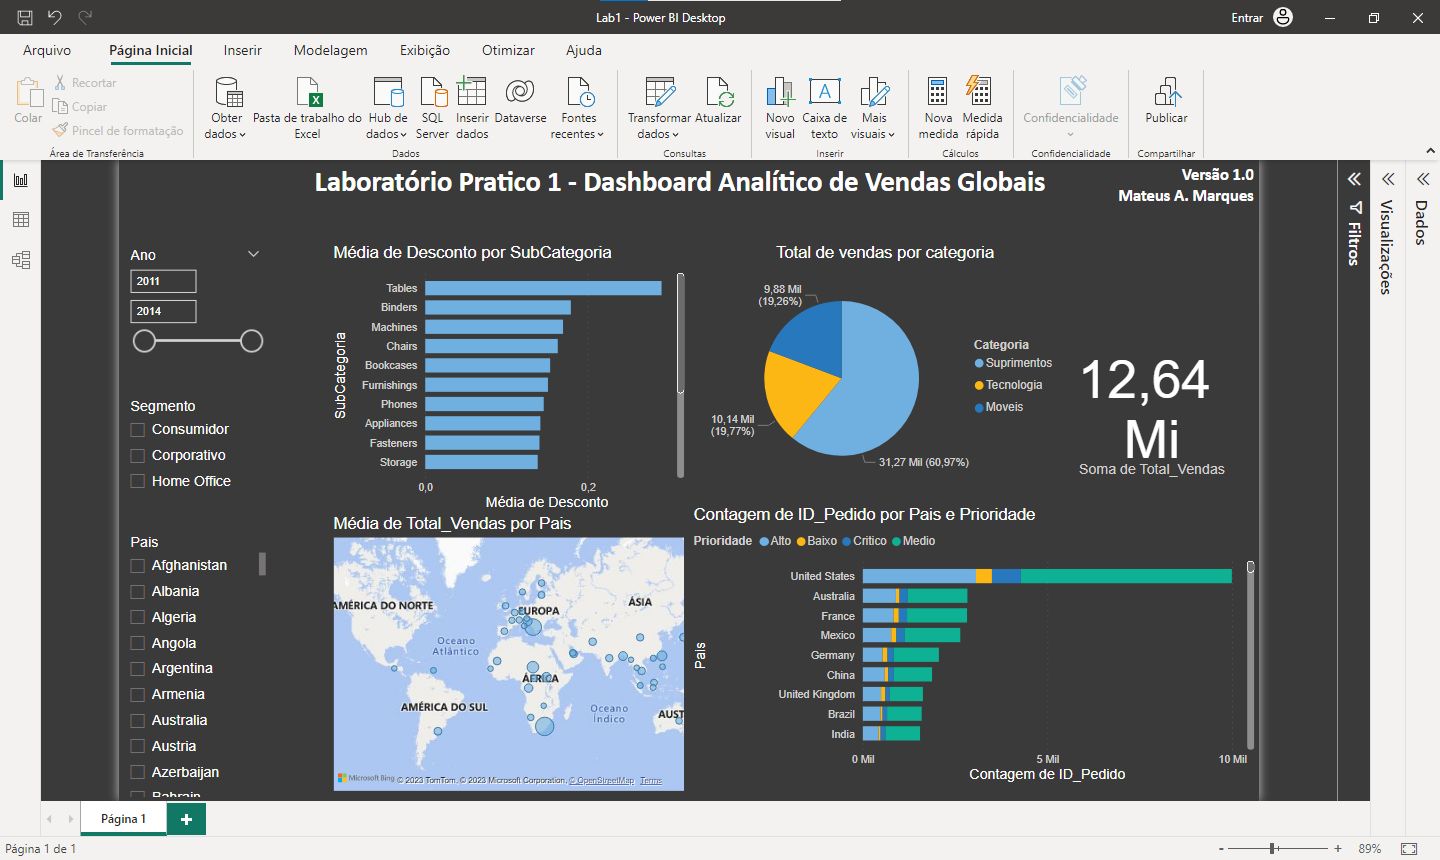Image resolution: width=1440 pixels, height=860 pixels.
Task: Expand the Ano slicer type chevron
Action: pyautogui.click(x=253, y=254)
